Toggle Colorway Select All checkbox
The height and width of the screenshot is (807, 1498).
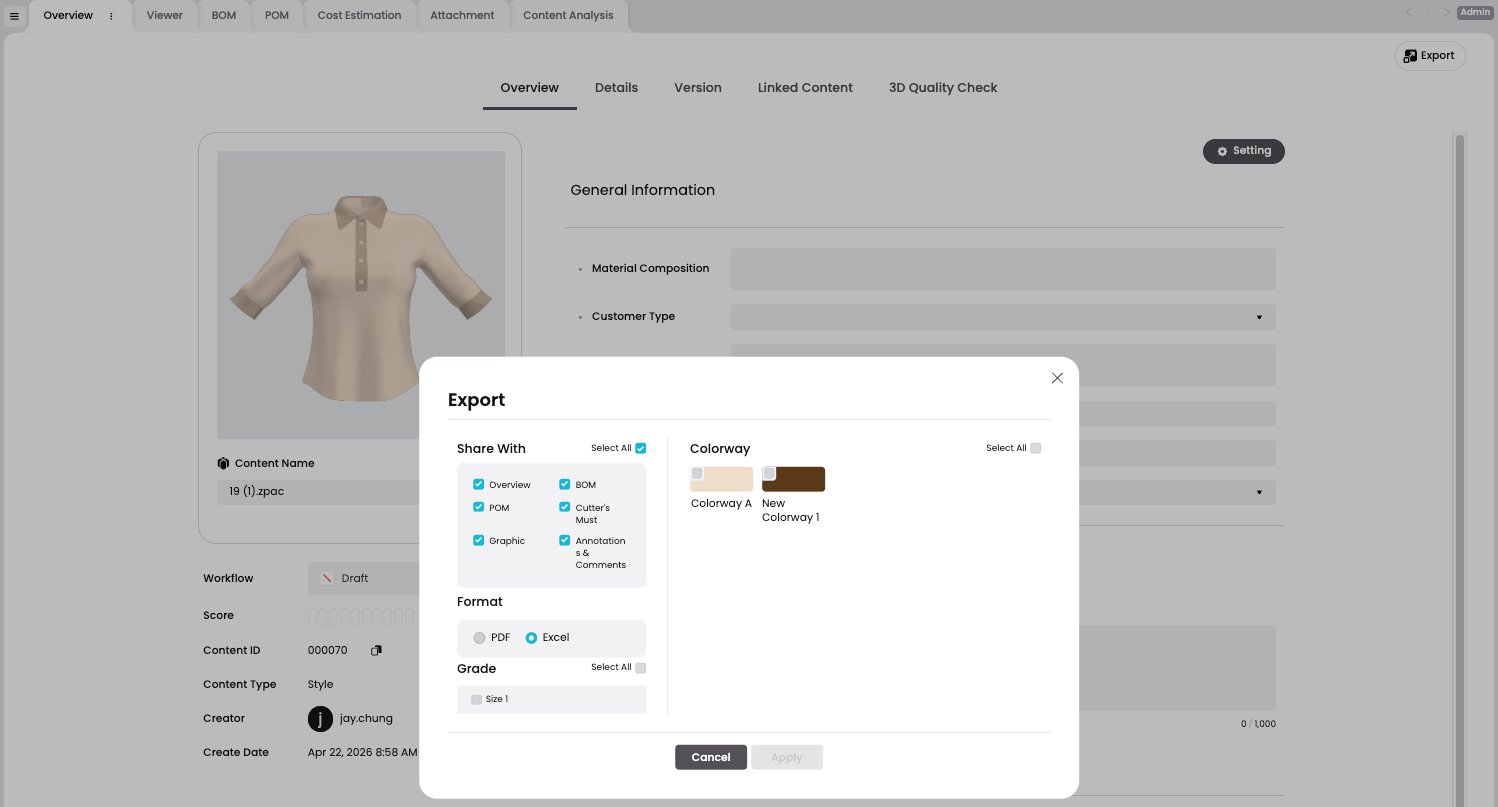coord(1036,448)
